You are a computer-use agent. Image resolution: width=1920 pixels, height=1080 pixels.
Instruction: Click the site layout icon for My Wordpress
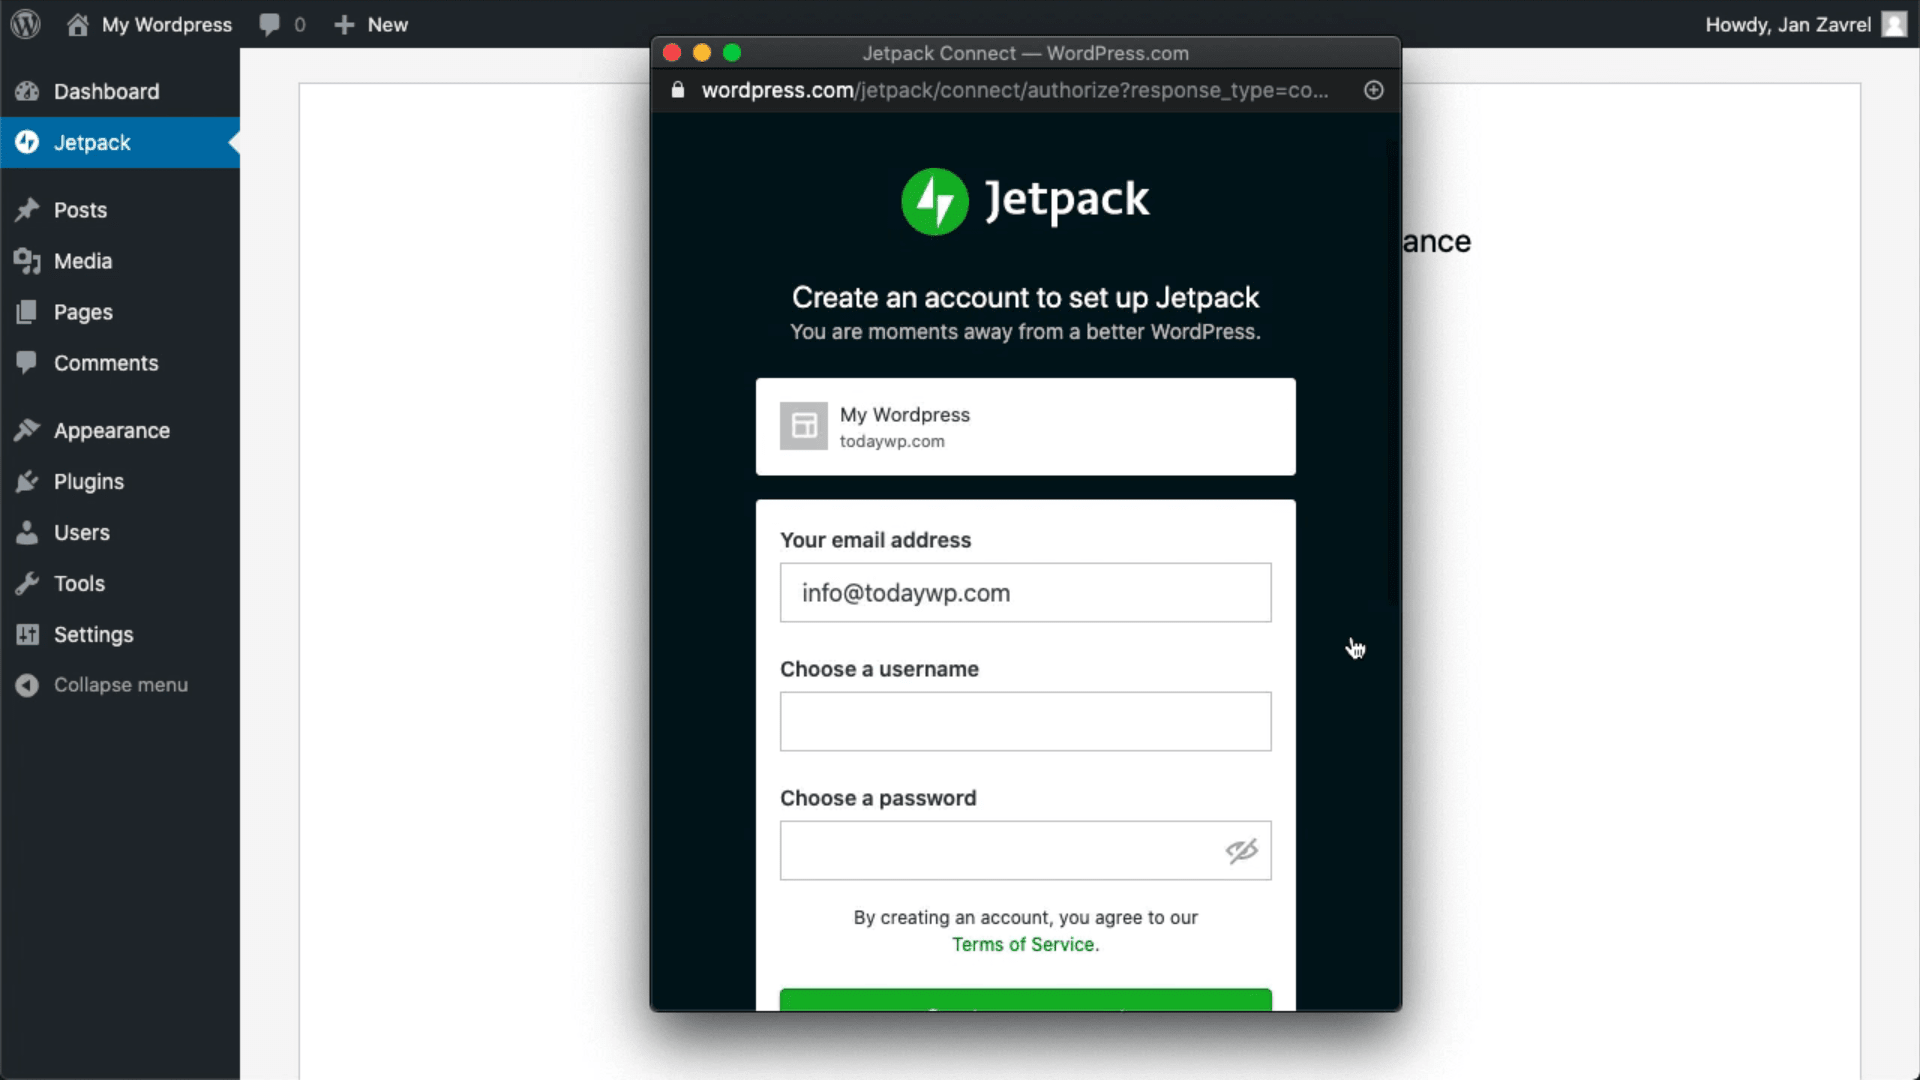[804, 426]
